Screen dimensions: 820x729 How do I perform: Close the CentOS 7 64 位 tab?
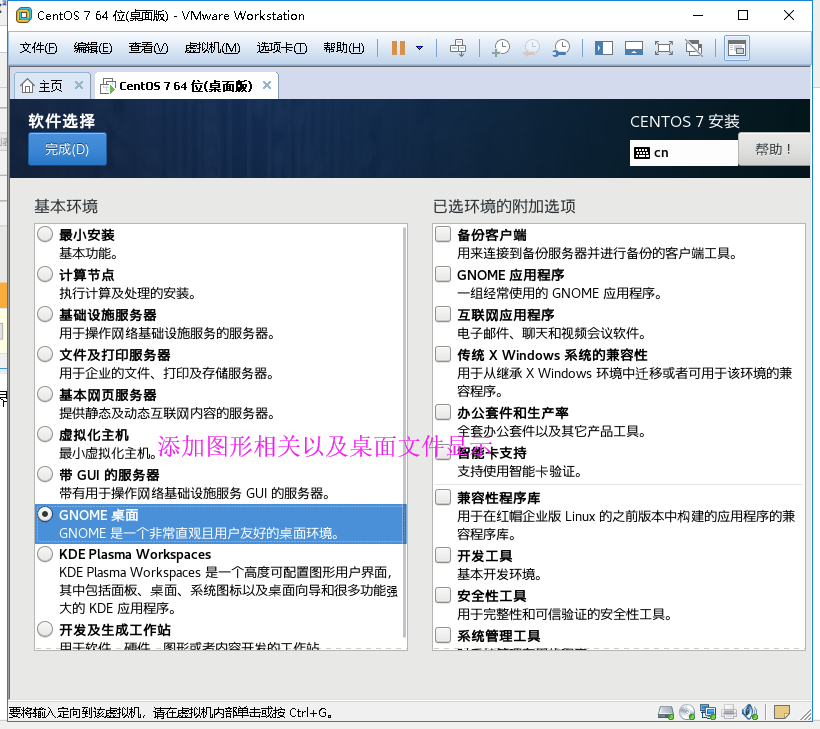pyautogui.click(x=267, y=85)
